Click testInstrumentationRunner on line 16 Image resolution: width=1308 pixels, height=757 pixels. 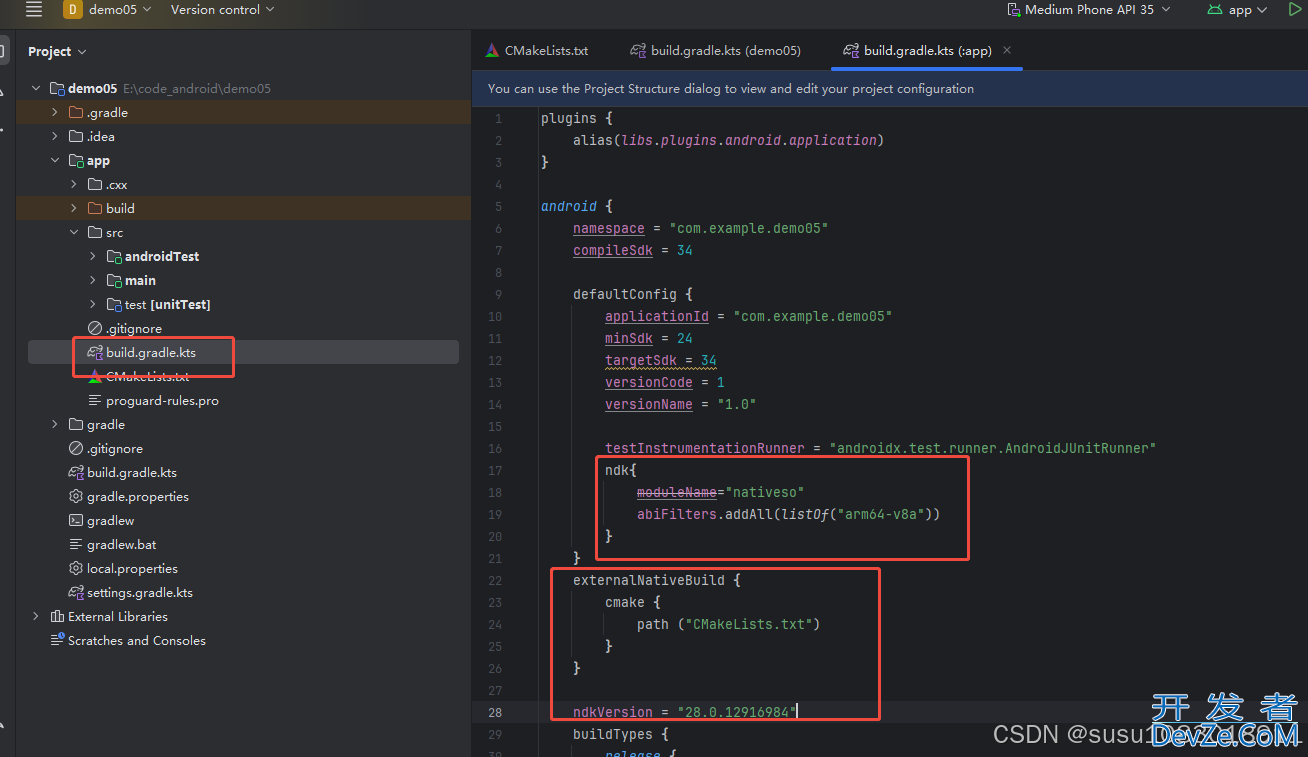point(705,449)
